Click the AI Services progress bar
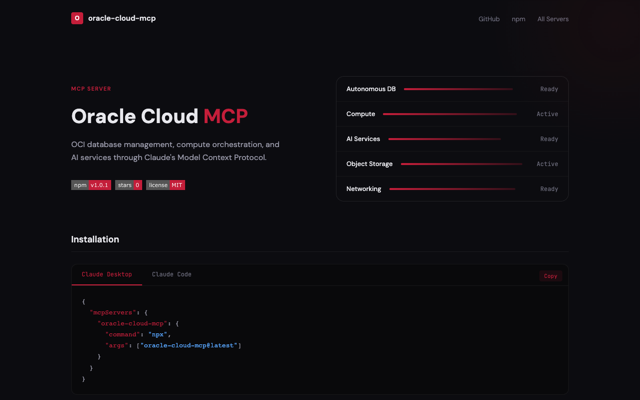640x400 pixels. (444, 139)
